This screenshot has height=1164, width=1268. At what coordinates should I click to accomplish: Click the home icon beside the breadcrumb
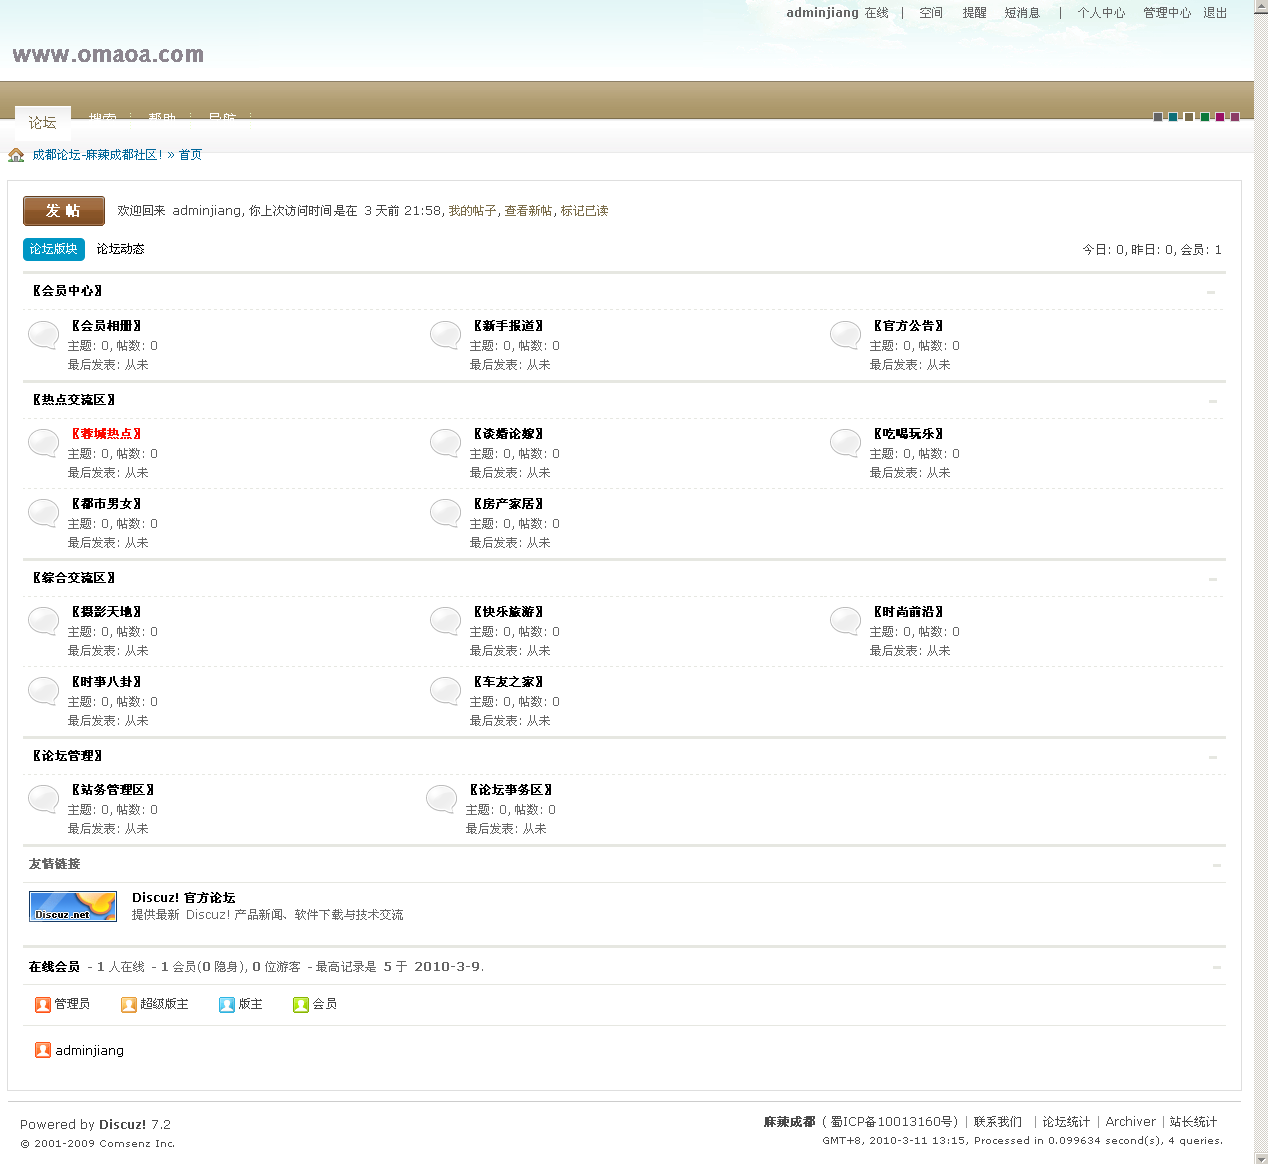16,155
